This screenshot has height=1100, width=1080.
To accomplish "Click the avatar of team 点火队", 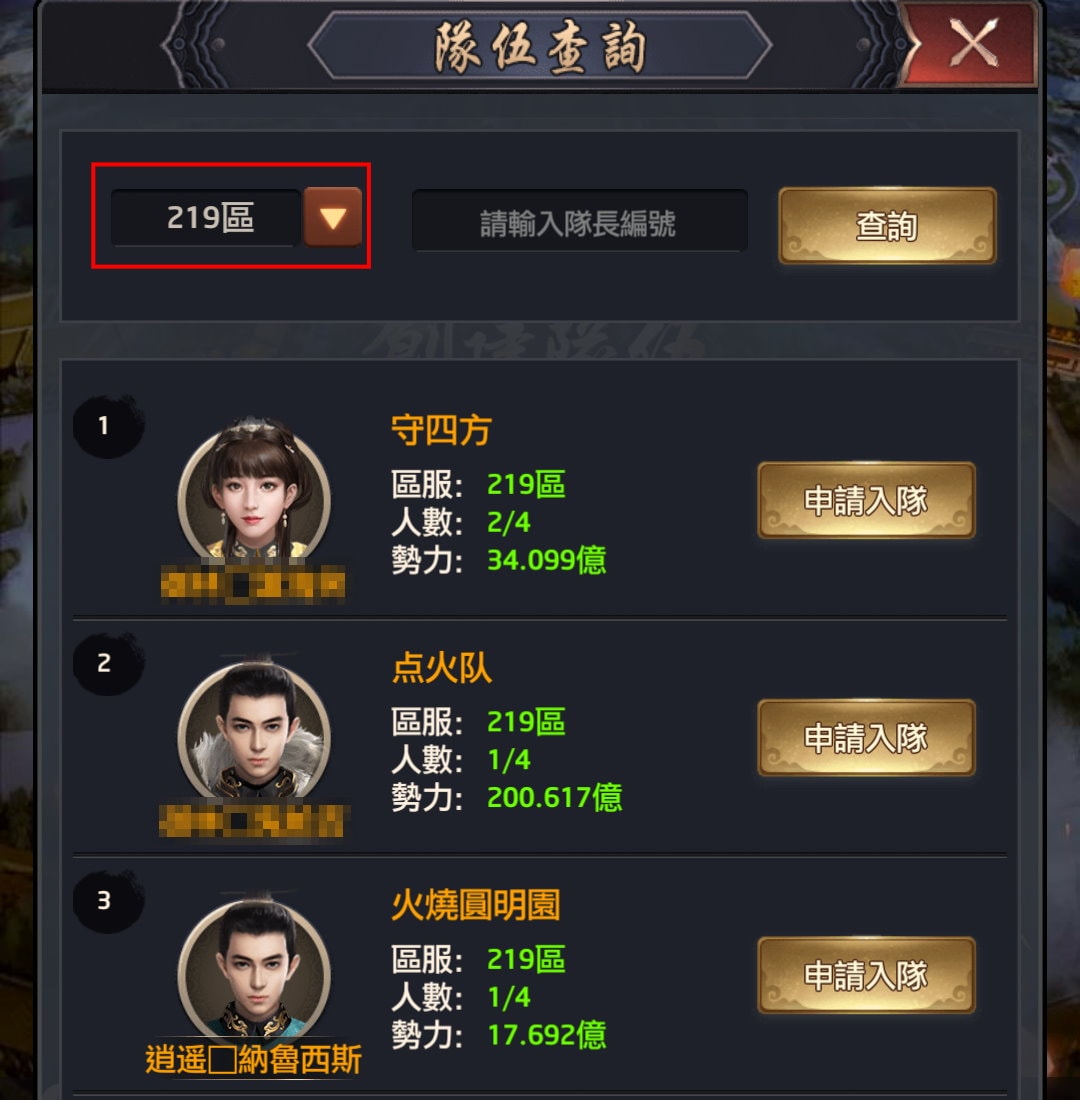I will pos(254,730).
